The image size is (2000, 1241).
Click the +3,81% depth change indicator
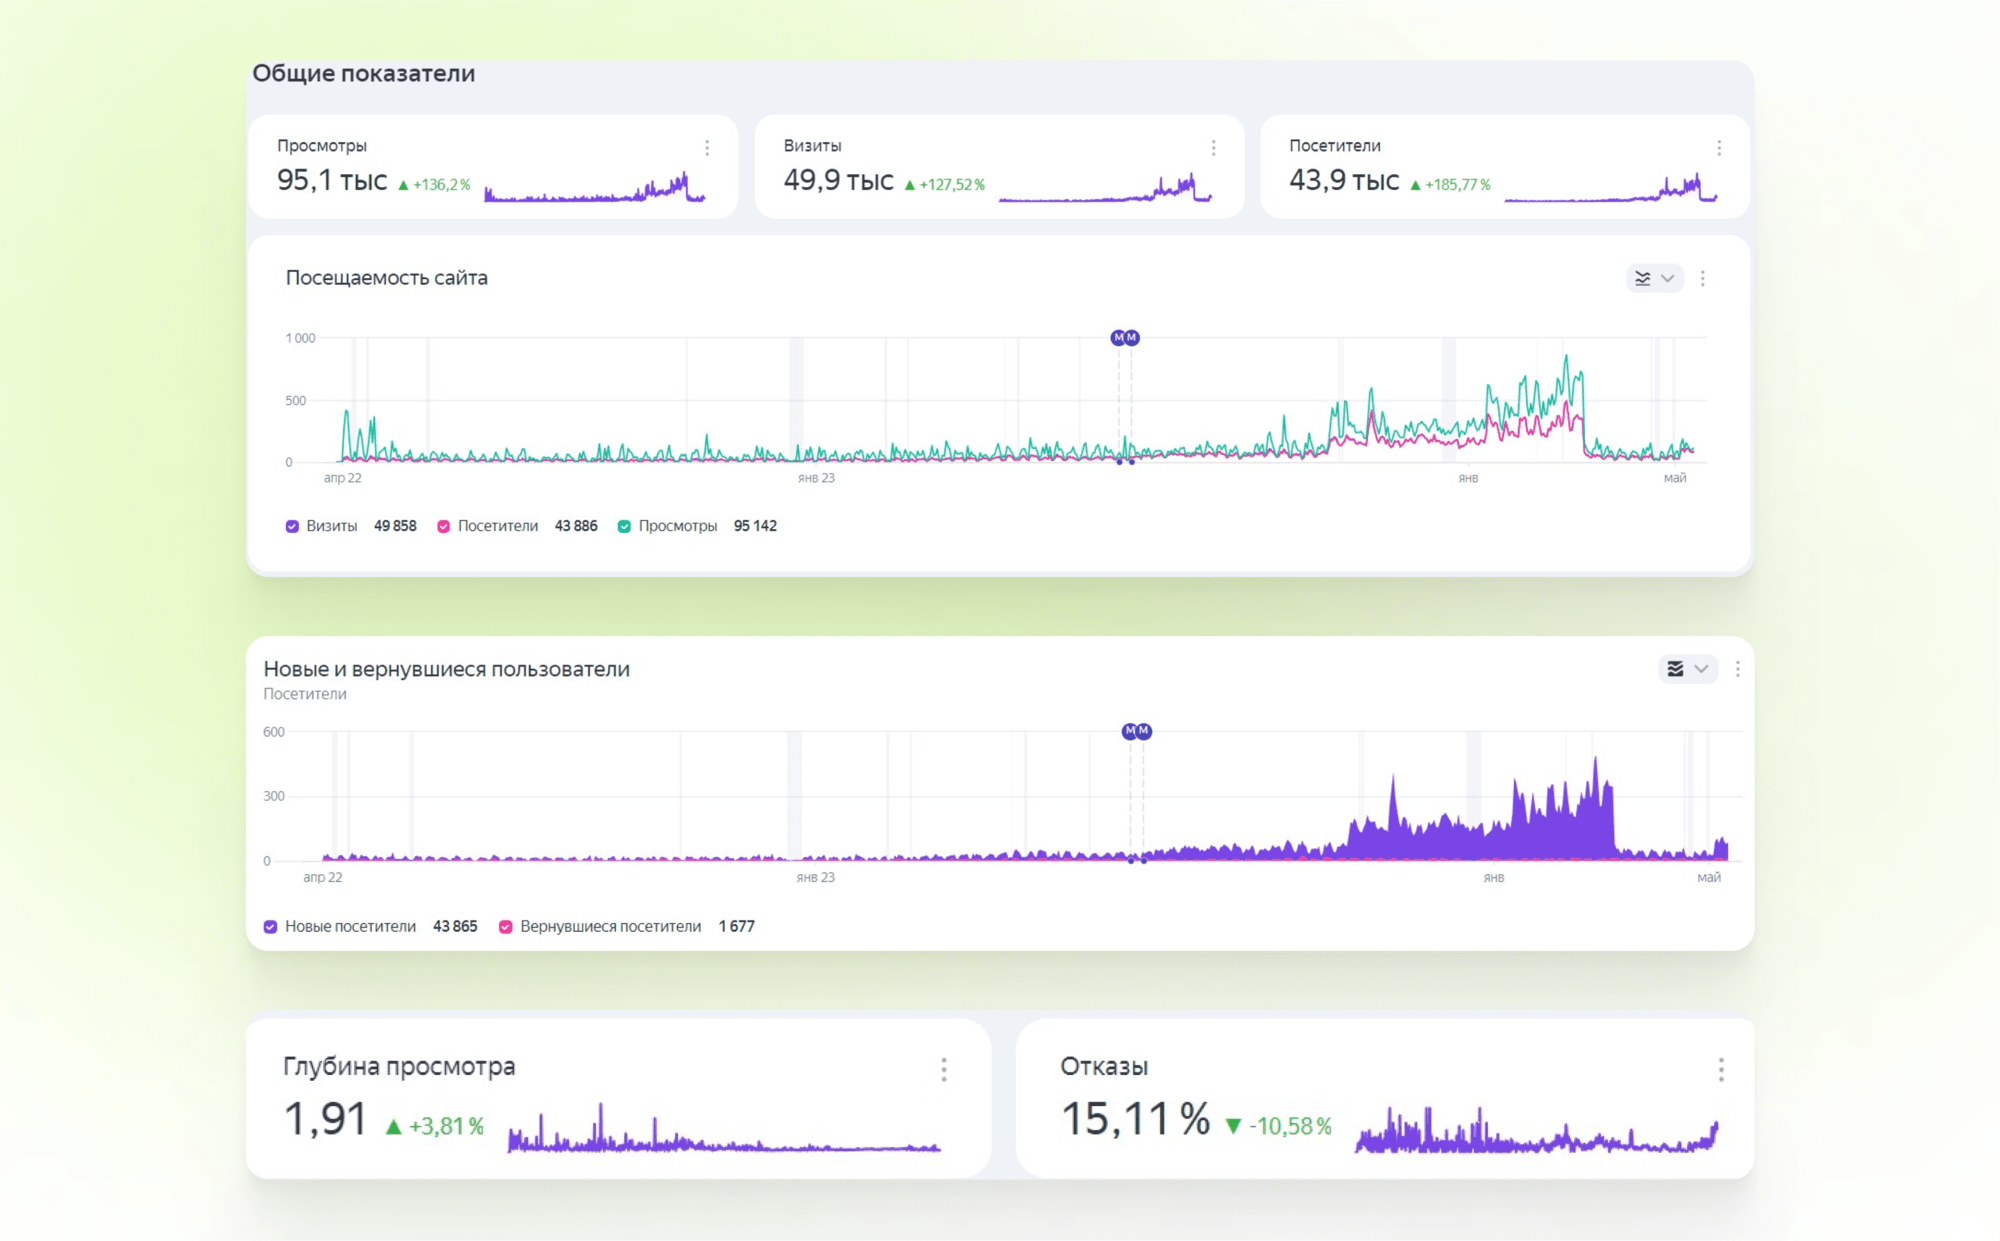pos(435,1126)
